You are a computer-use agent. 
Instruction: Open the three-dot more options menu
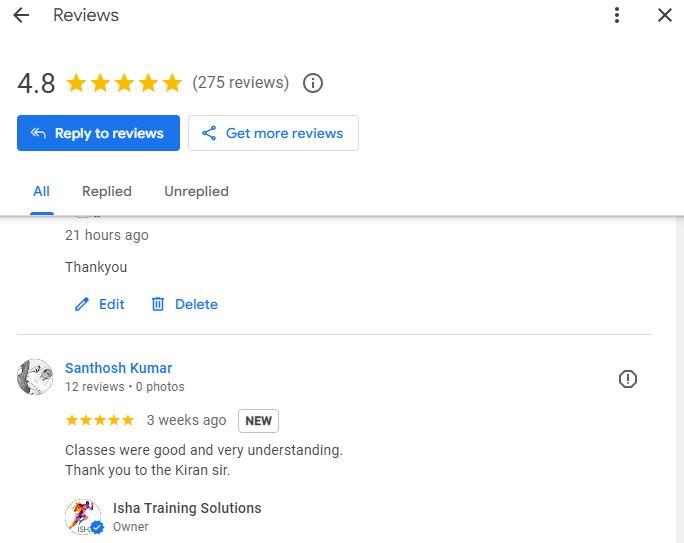coord(616,15)
